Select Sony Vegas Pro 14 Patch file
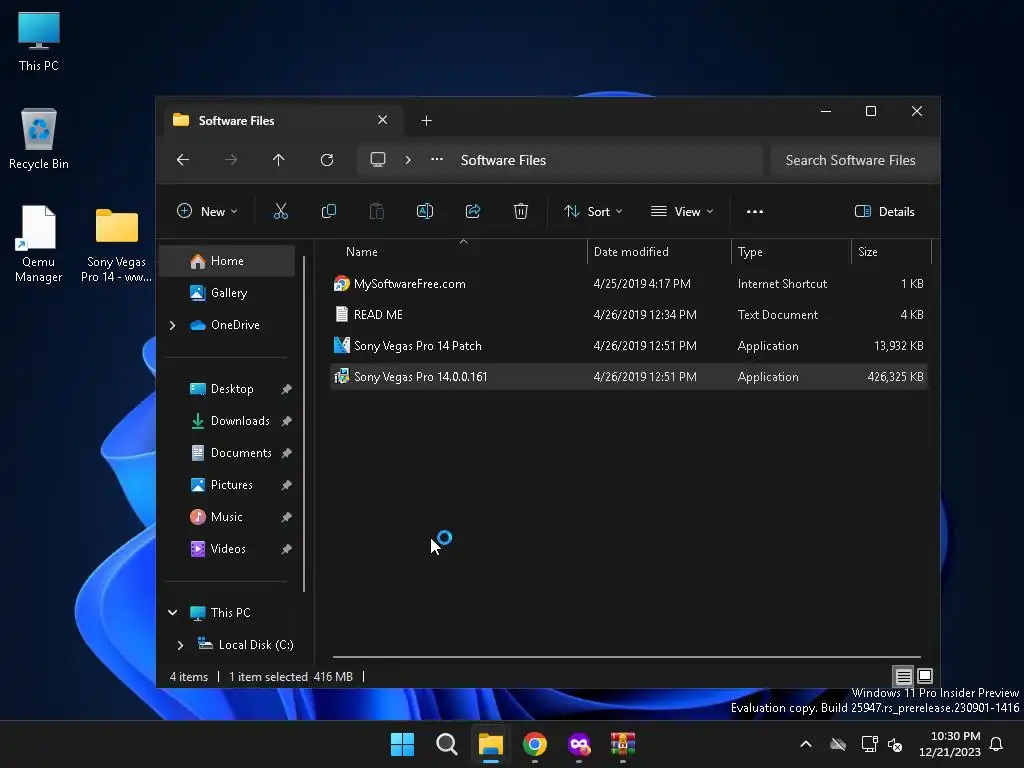The image size is (1024, 768). [x=628, y=346]
